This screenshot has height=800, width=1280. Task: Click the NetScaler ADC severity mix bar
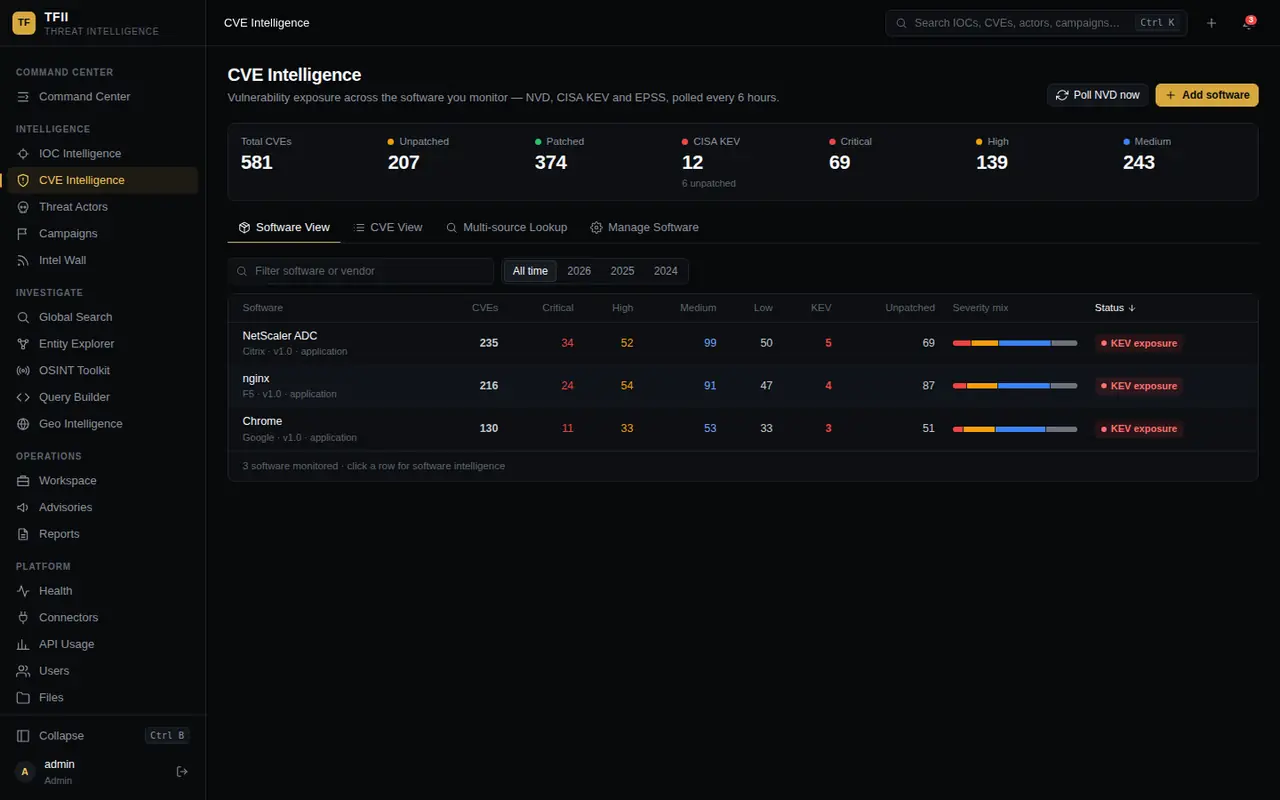click(x=1015, y=343)
